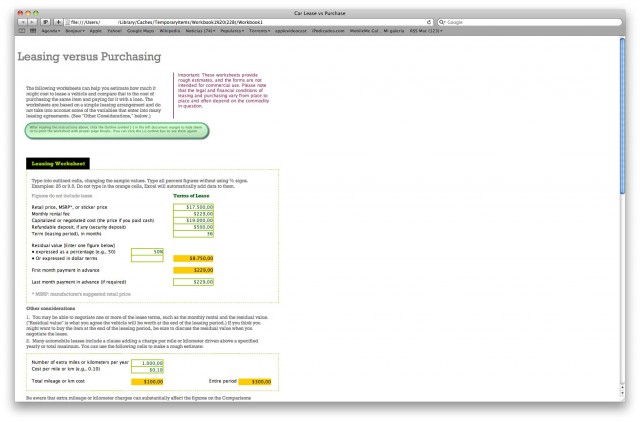
Task: Expand the Populares bookmarks folder
Action: click(232, 31)
